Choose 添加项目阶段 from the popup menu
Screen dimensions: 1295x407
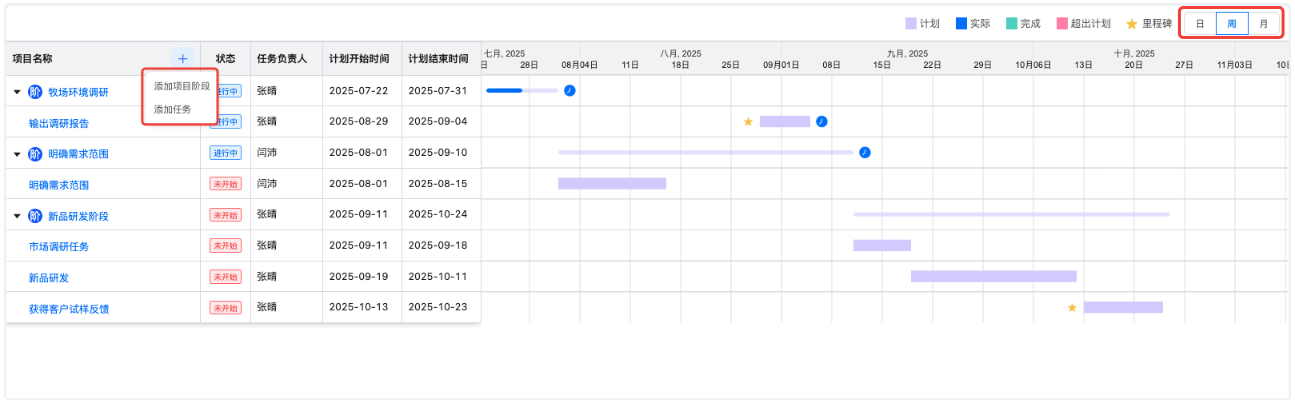[x=181, y=86]
